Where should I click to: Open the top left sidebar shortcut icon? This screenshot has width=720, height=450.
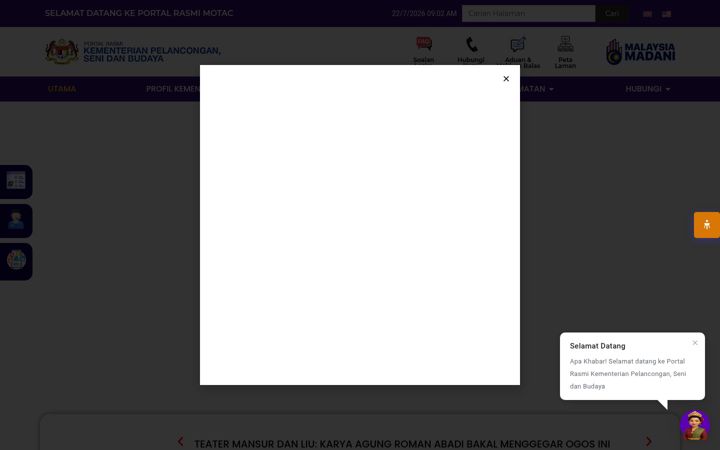click(16, 181)
